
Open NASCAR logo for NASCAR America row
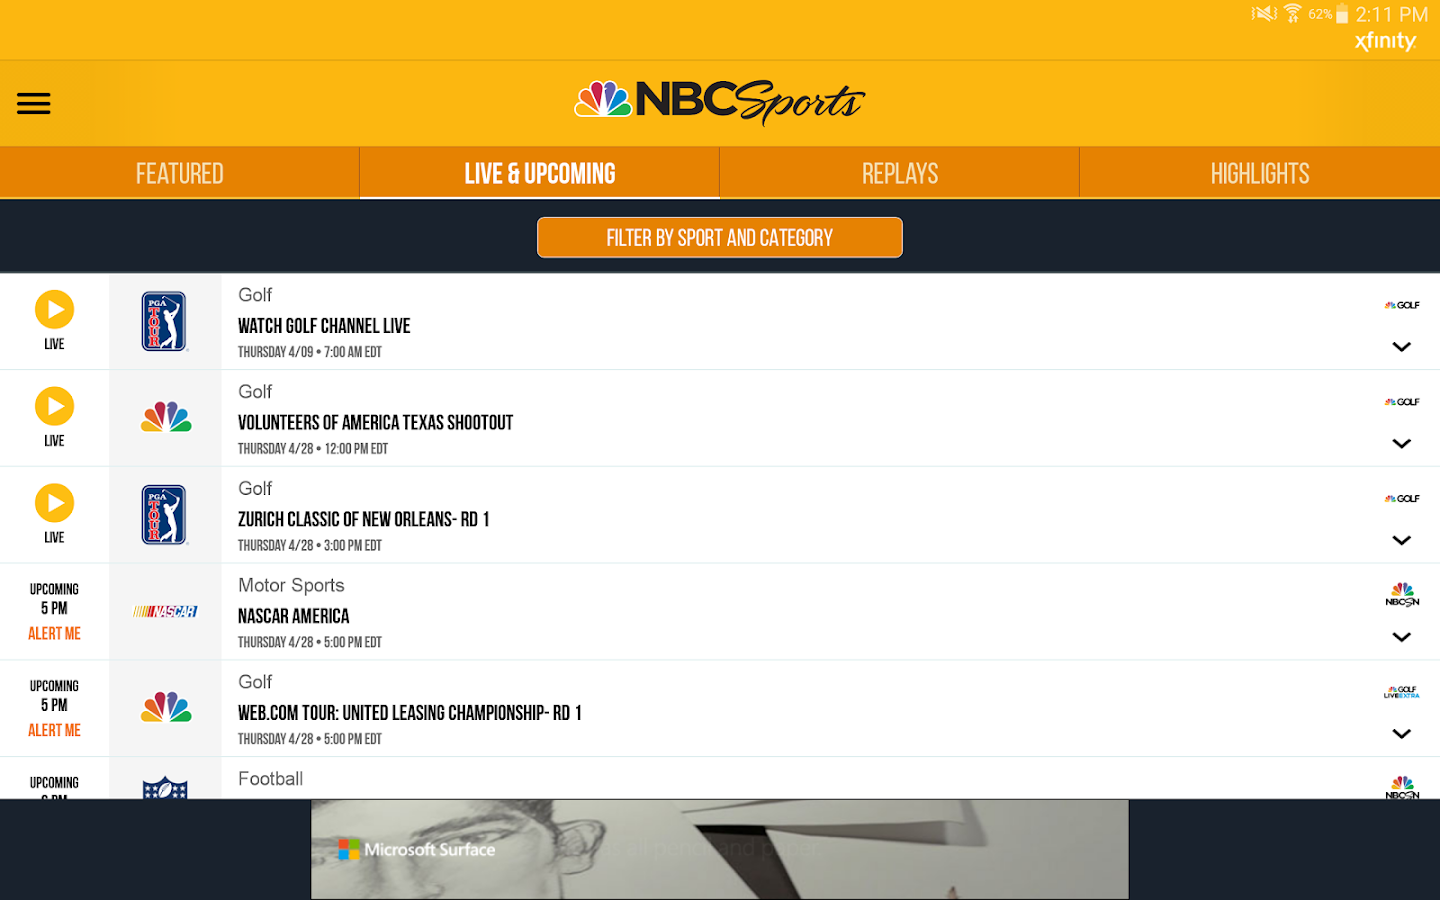tap(165, 611)
